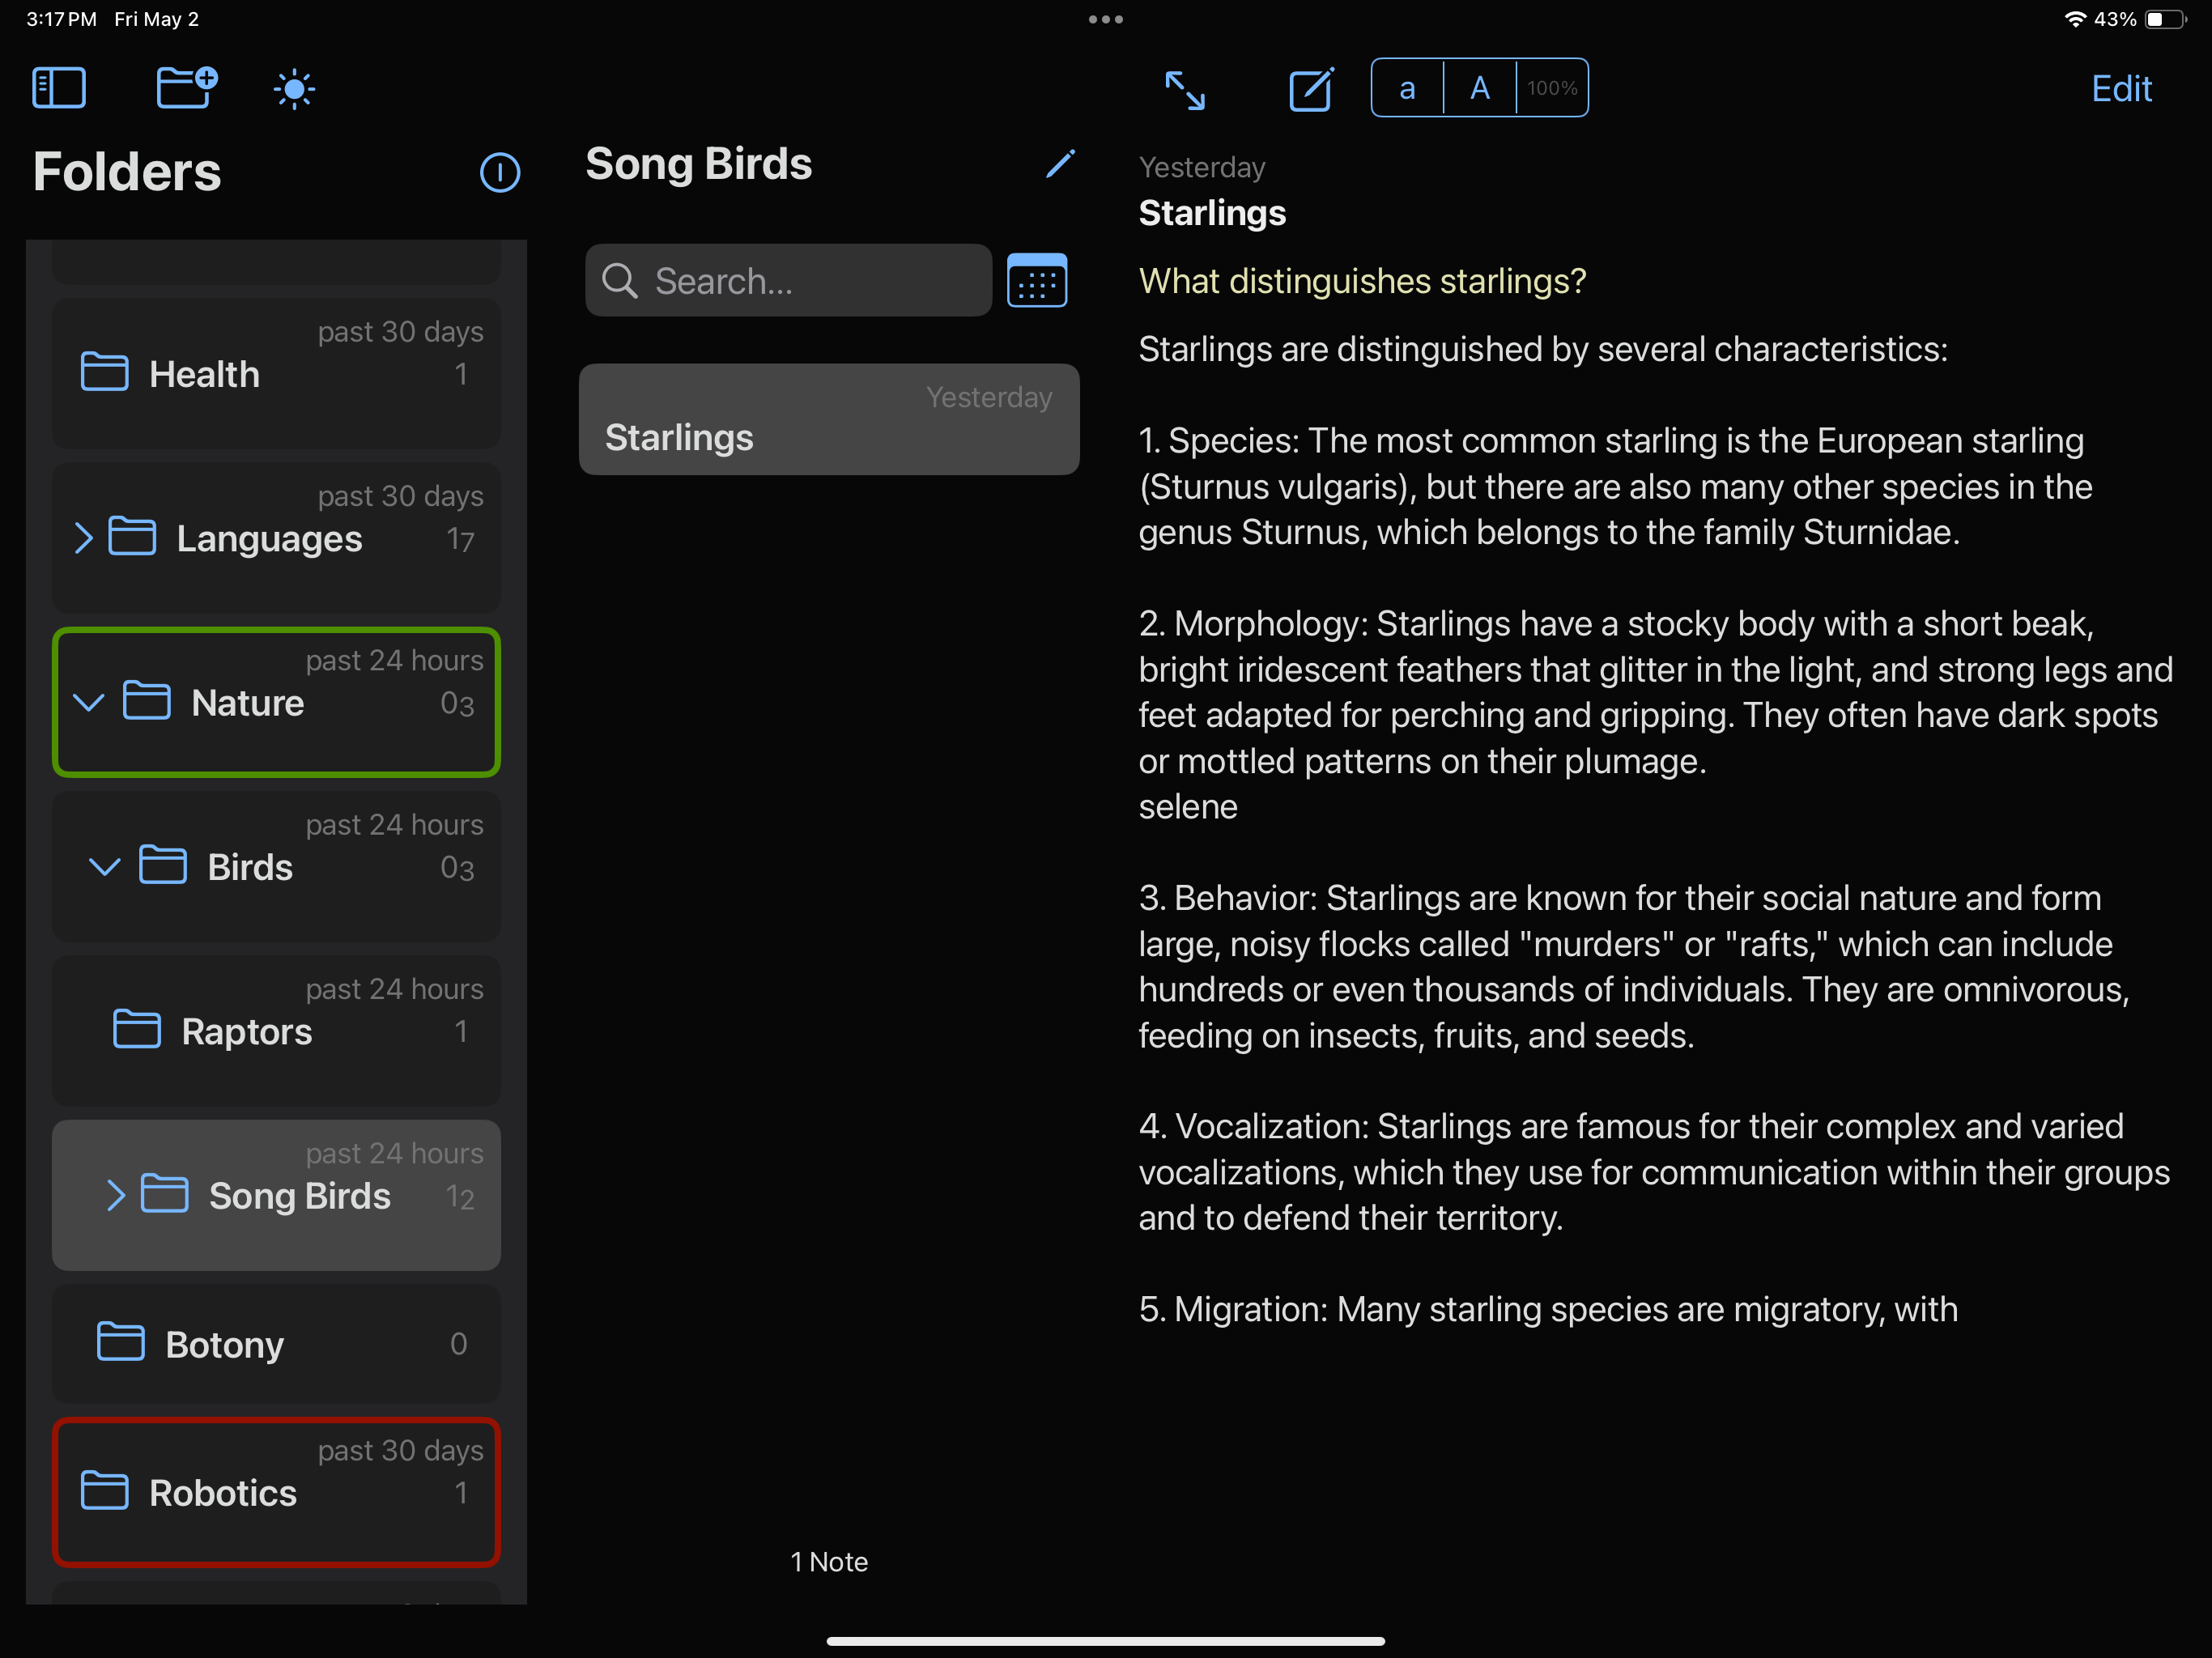Decrease font size with small a

click(1407, 89)
